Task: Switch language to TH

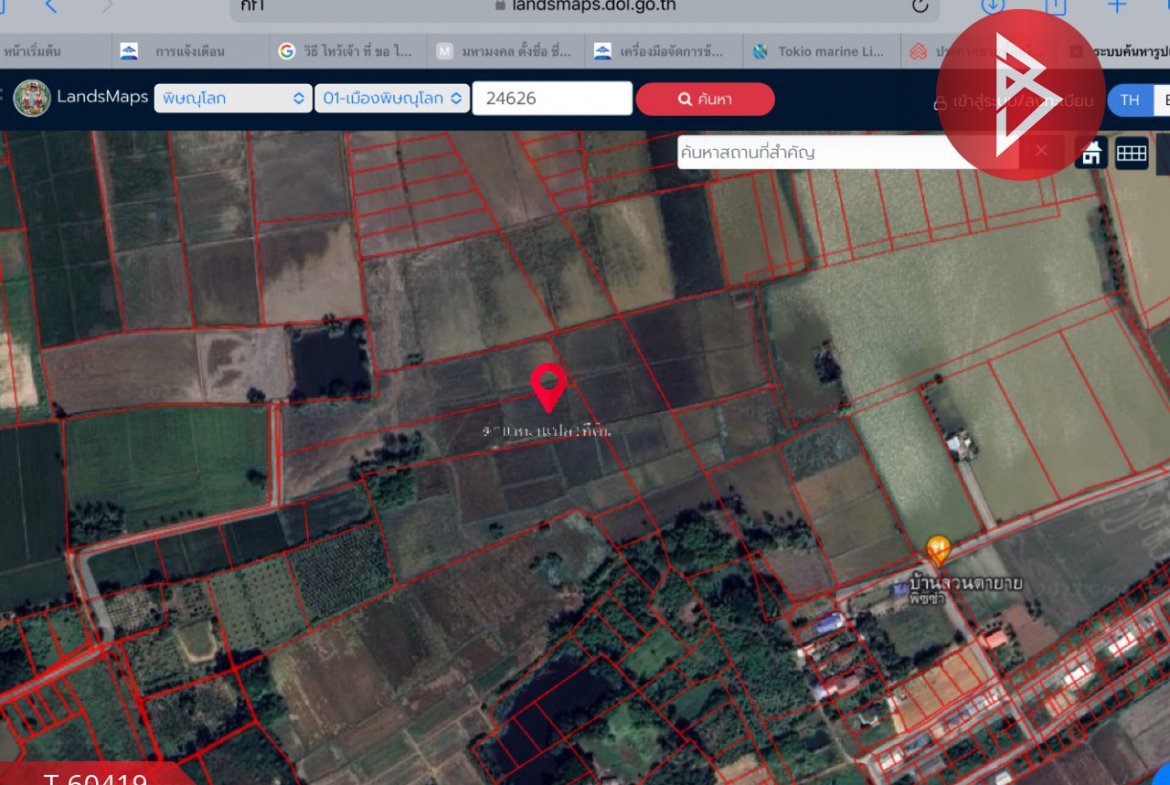Action: [1130, 100]
